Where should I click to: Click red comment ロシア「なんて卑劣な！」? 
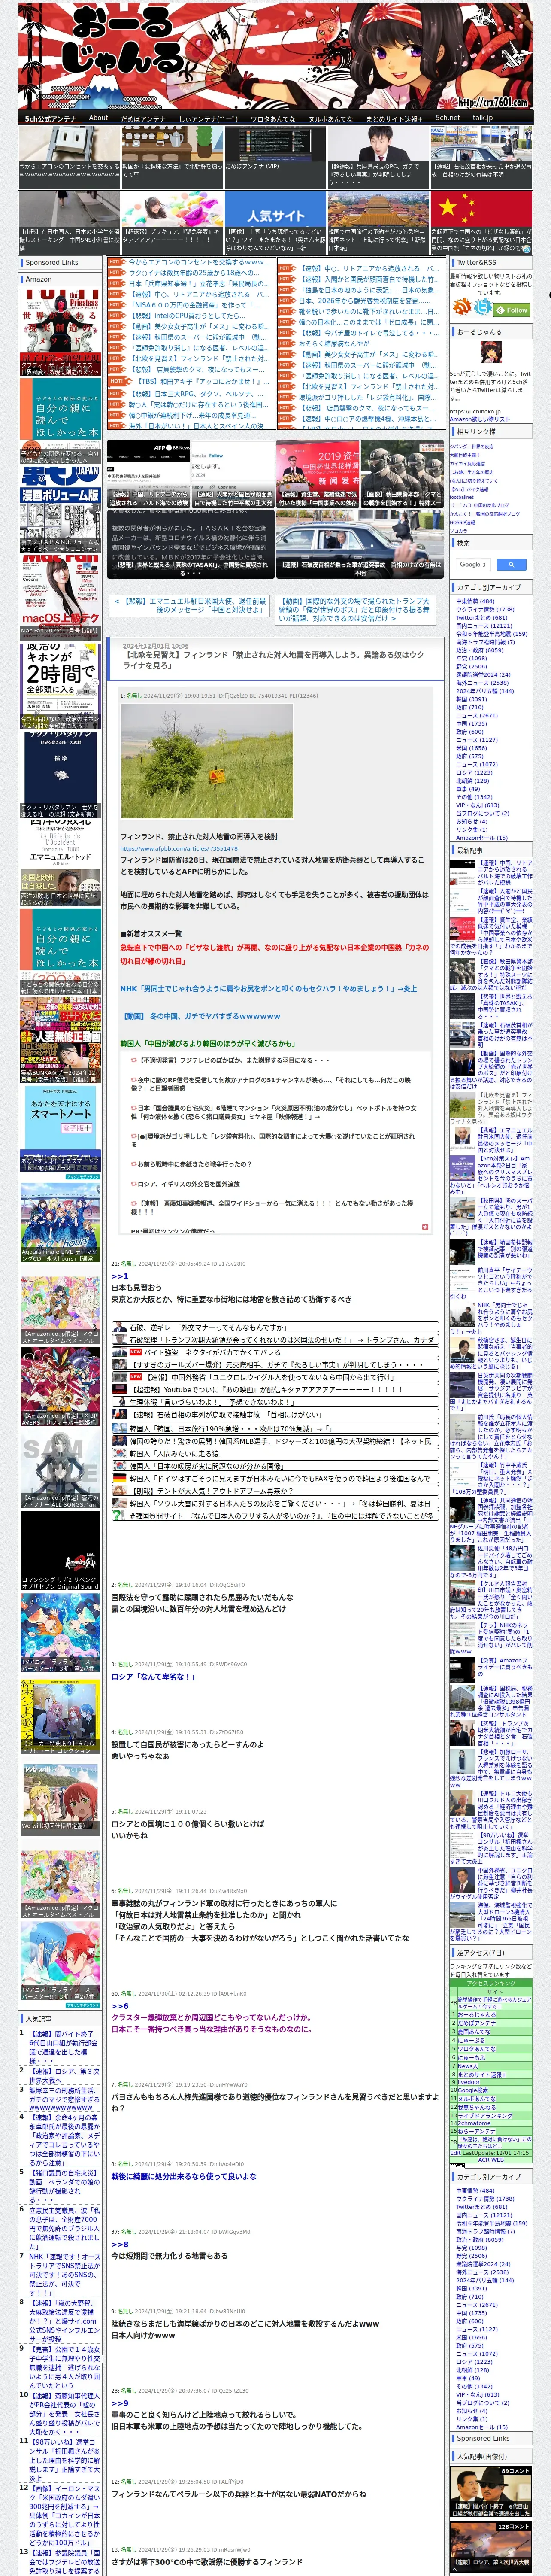[x=153, y=1677]
